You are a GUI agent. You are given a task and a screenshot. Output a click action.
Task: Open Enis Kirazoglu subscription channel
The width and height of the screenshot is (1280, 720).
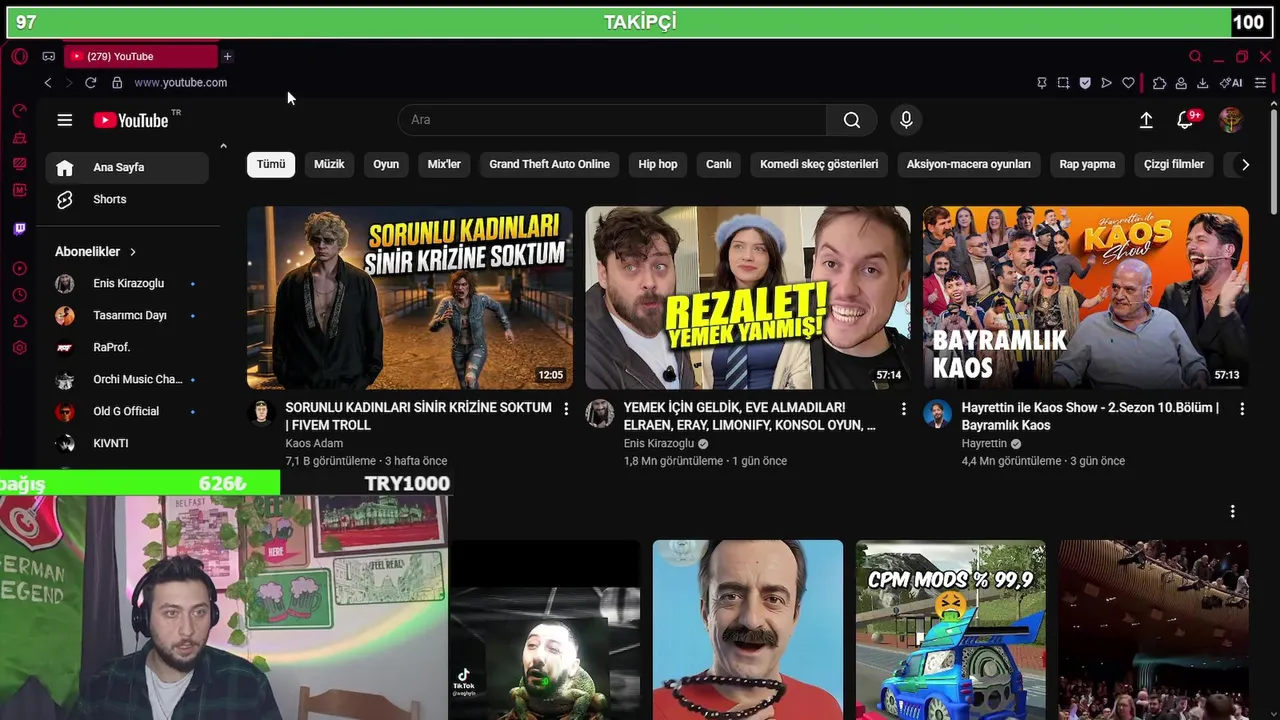pyautogui.click(x=127, y=284)
